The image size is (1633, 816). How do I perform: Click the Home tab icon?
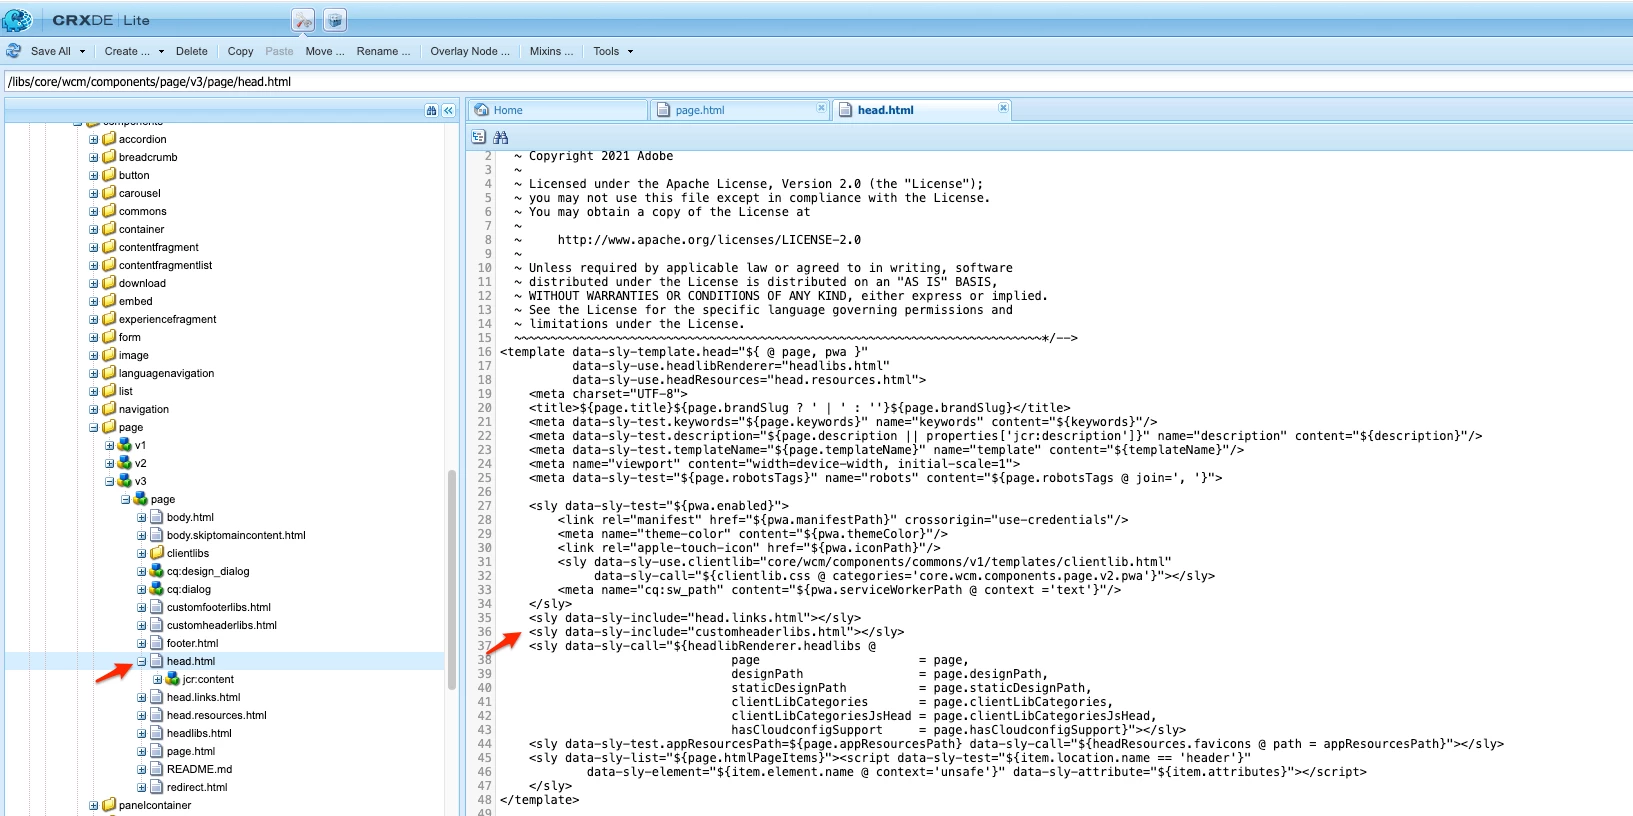[482, 110]
